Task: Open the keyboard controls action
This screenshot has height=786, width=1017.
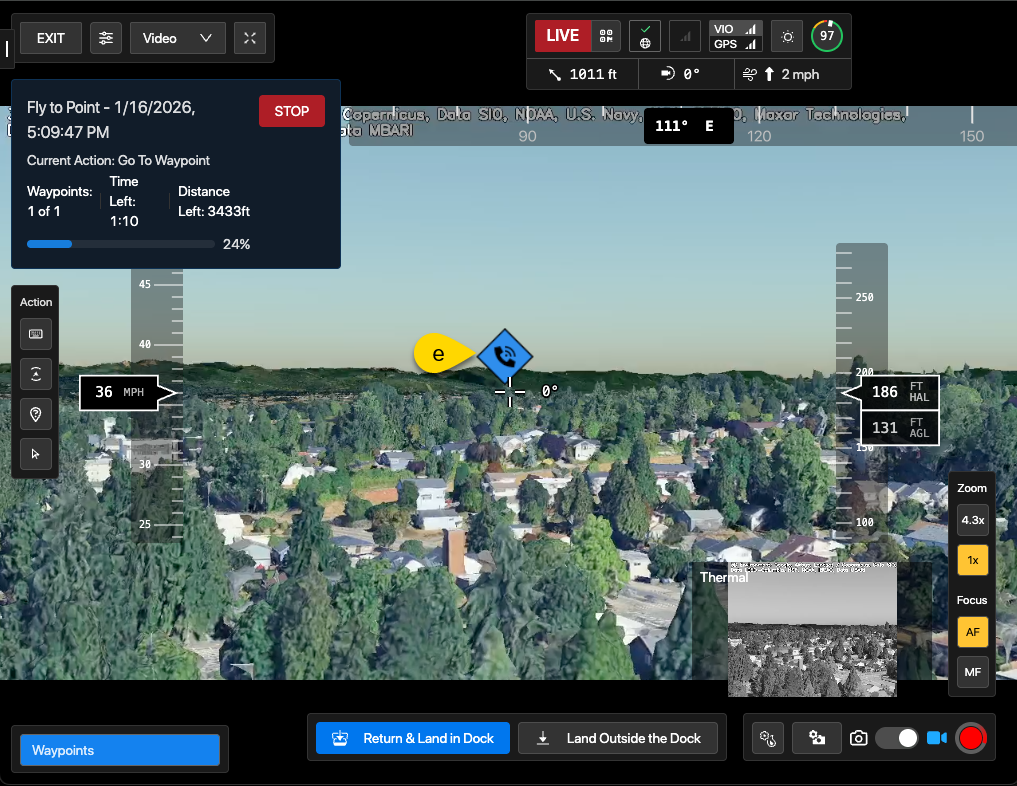Action: pyautogui.click(x=36, y=334)
